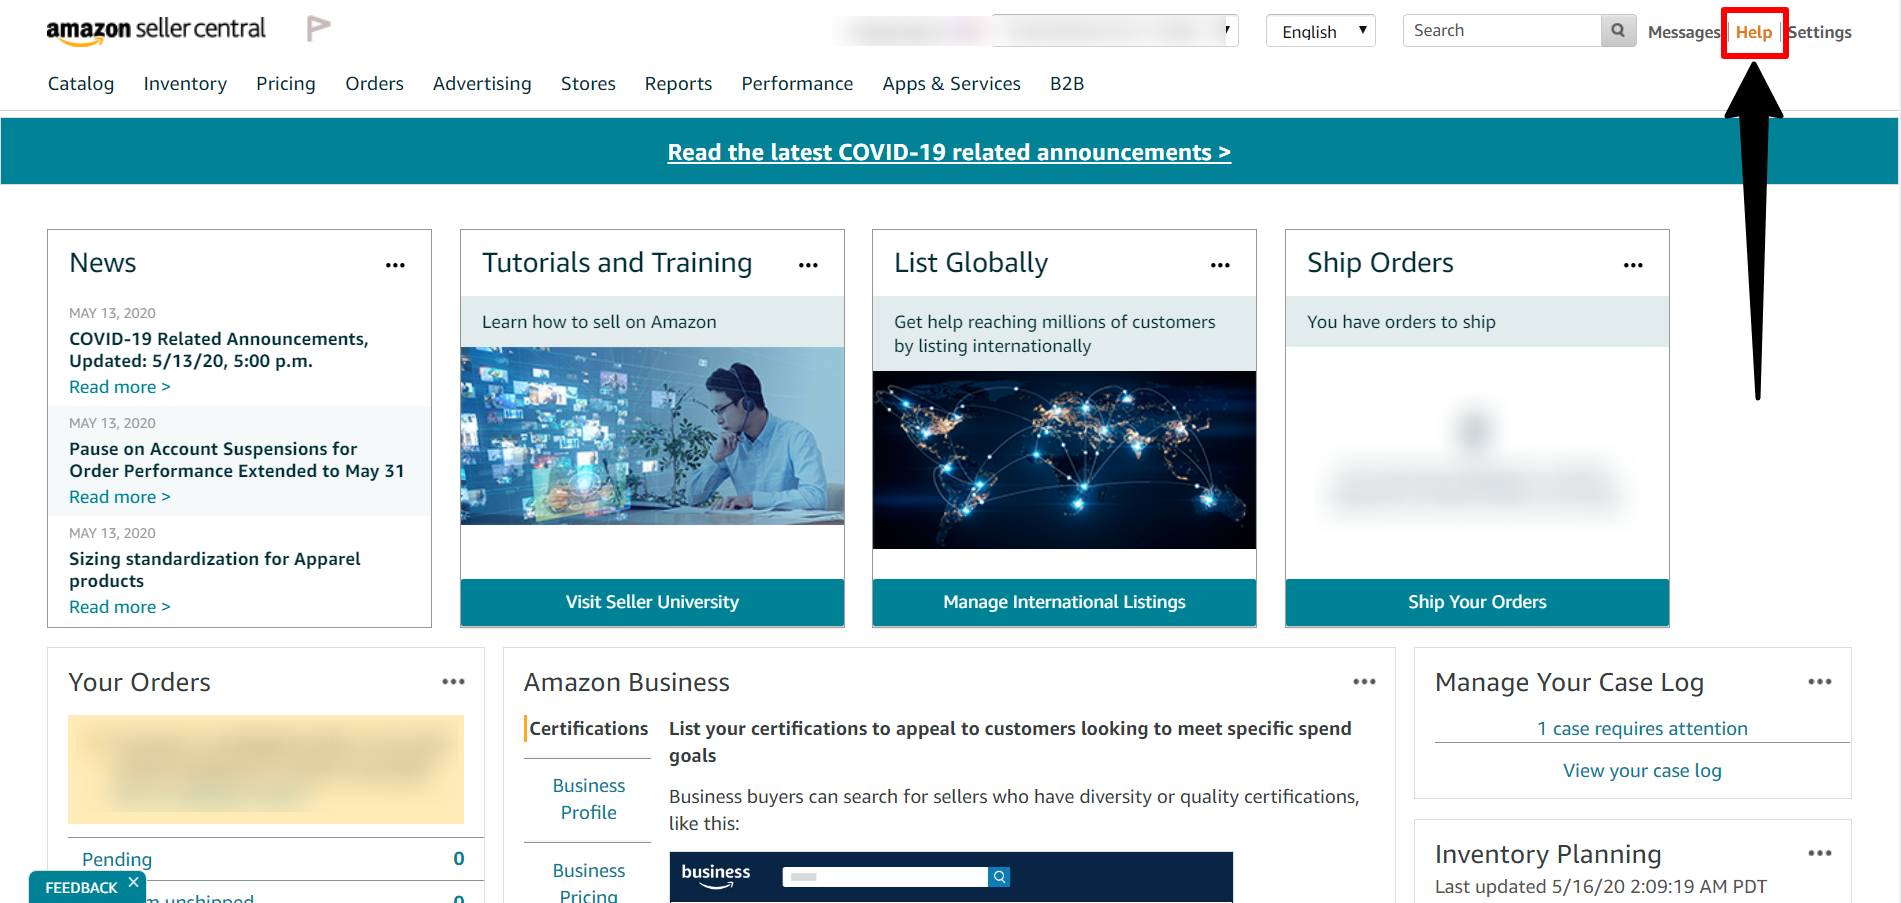Open the Advertising menu
This screenshot has height=903, width=1901.
point(482,84)
